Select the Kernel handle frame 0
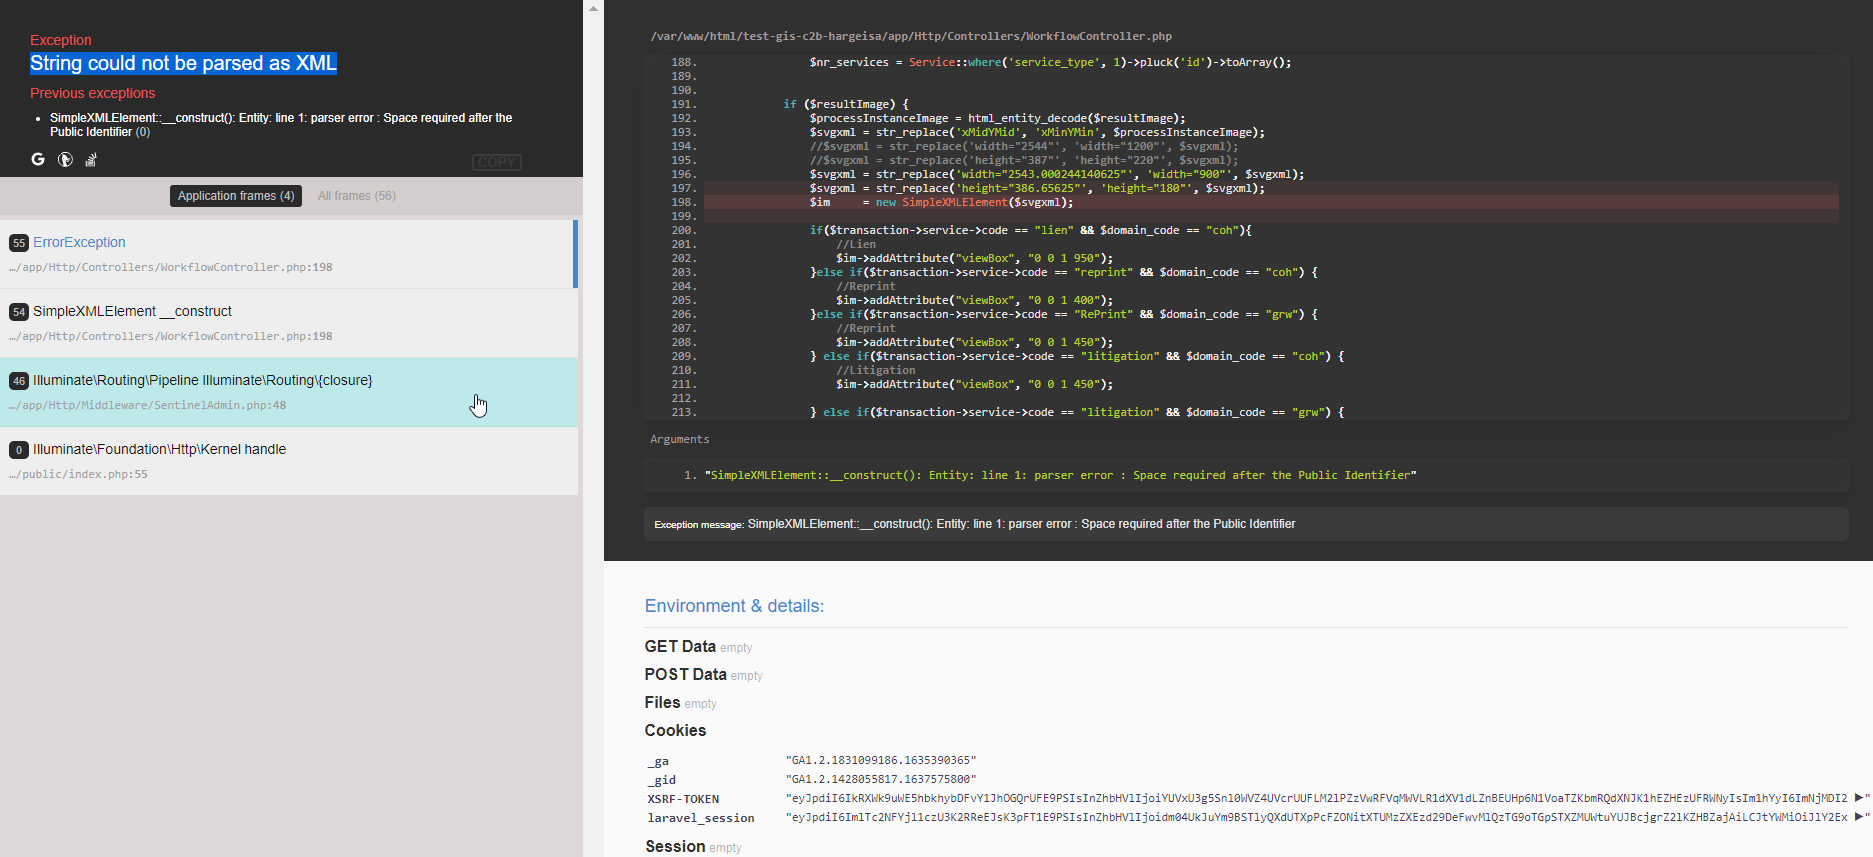Screen dimensions: 1873x857 289,461
